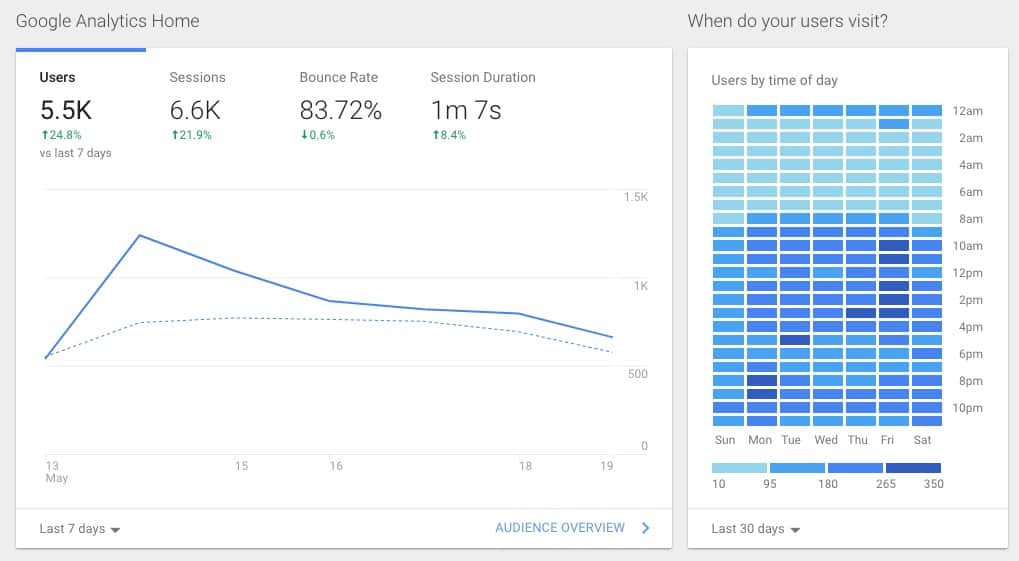Click the Mon column label

click(x=760, y=440)
